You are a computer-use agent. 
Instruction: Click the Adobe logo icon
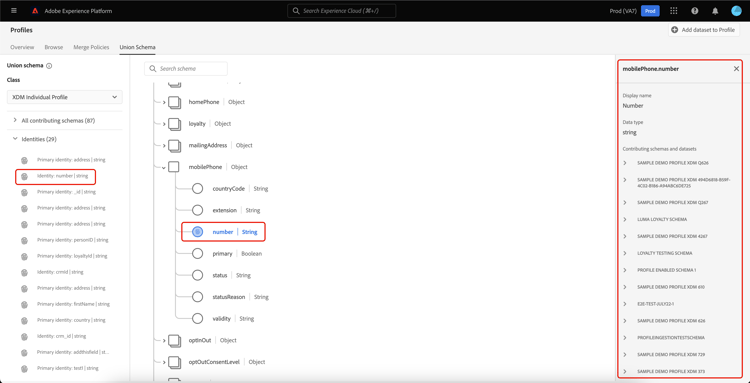point(35,11)
